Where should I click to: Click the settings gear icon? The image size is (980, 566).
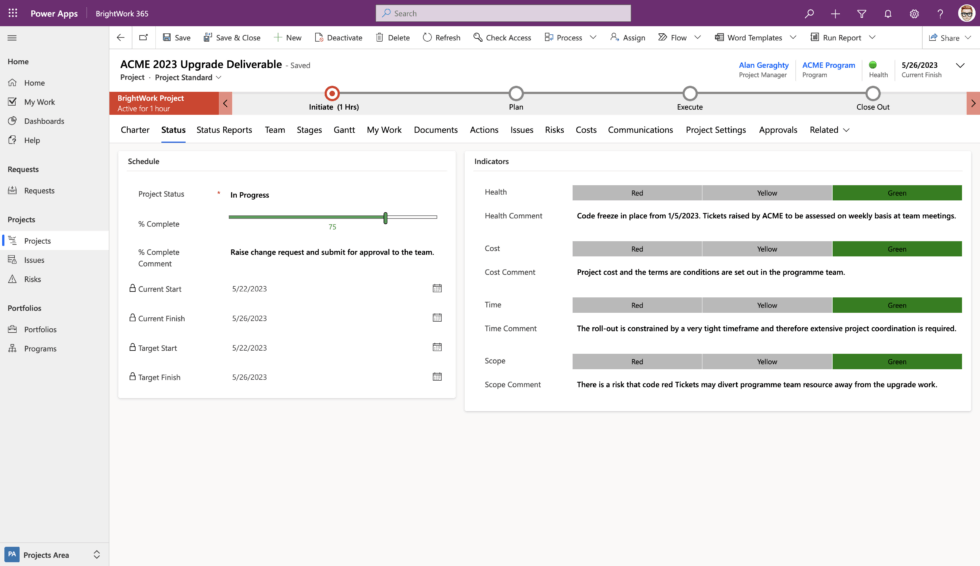[x=913, y=13]
